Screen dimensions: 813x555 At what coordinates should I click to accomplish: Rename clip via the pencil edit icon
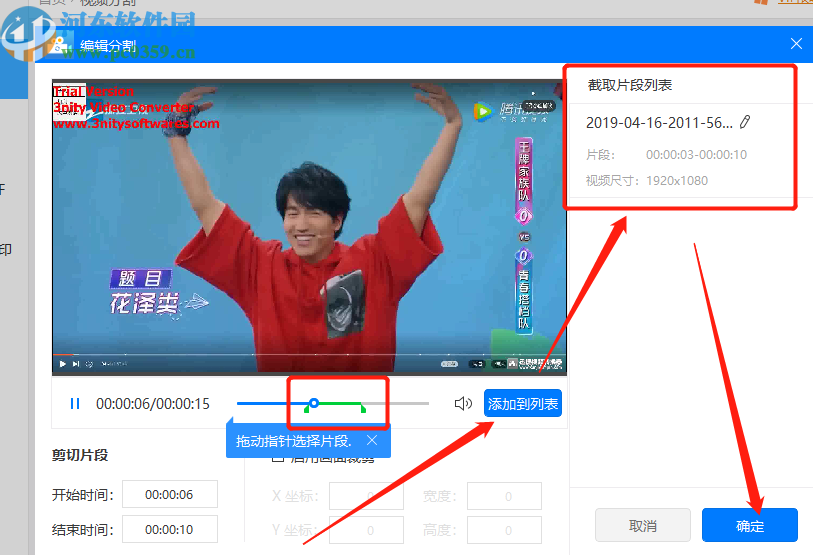(745, 122)
